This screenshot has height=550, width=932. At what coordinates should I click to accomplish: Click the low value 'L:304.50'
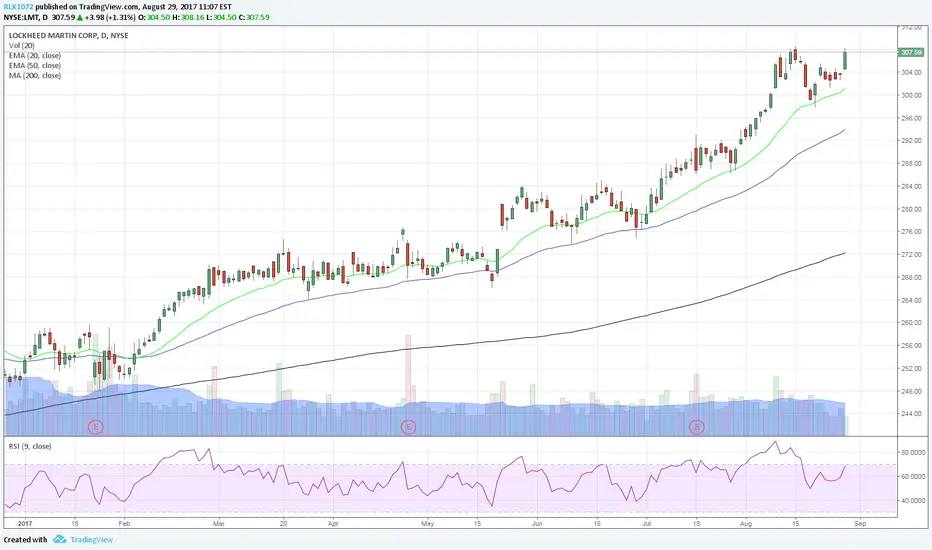coord(221,17)
